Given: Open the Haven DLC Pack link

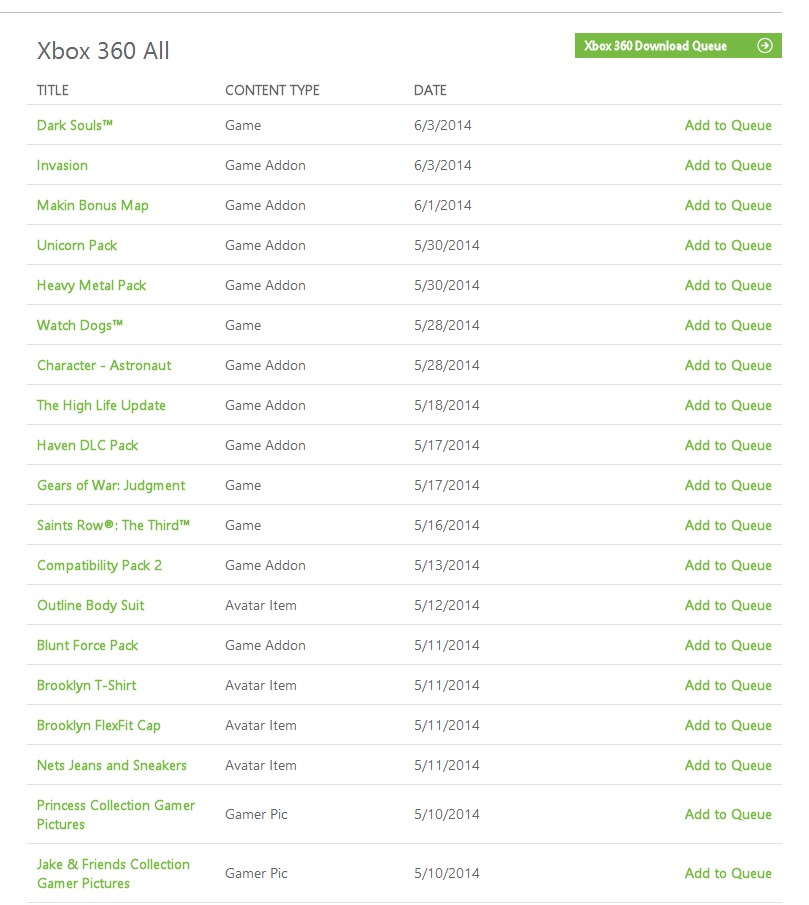Looking at the screenshot, I should click(88, 446).
